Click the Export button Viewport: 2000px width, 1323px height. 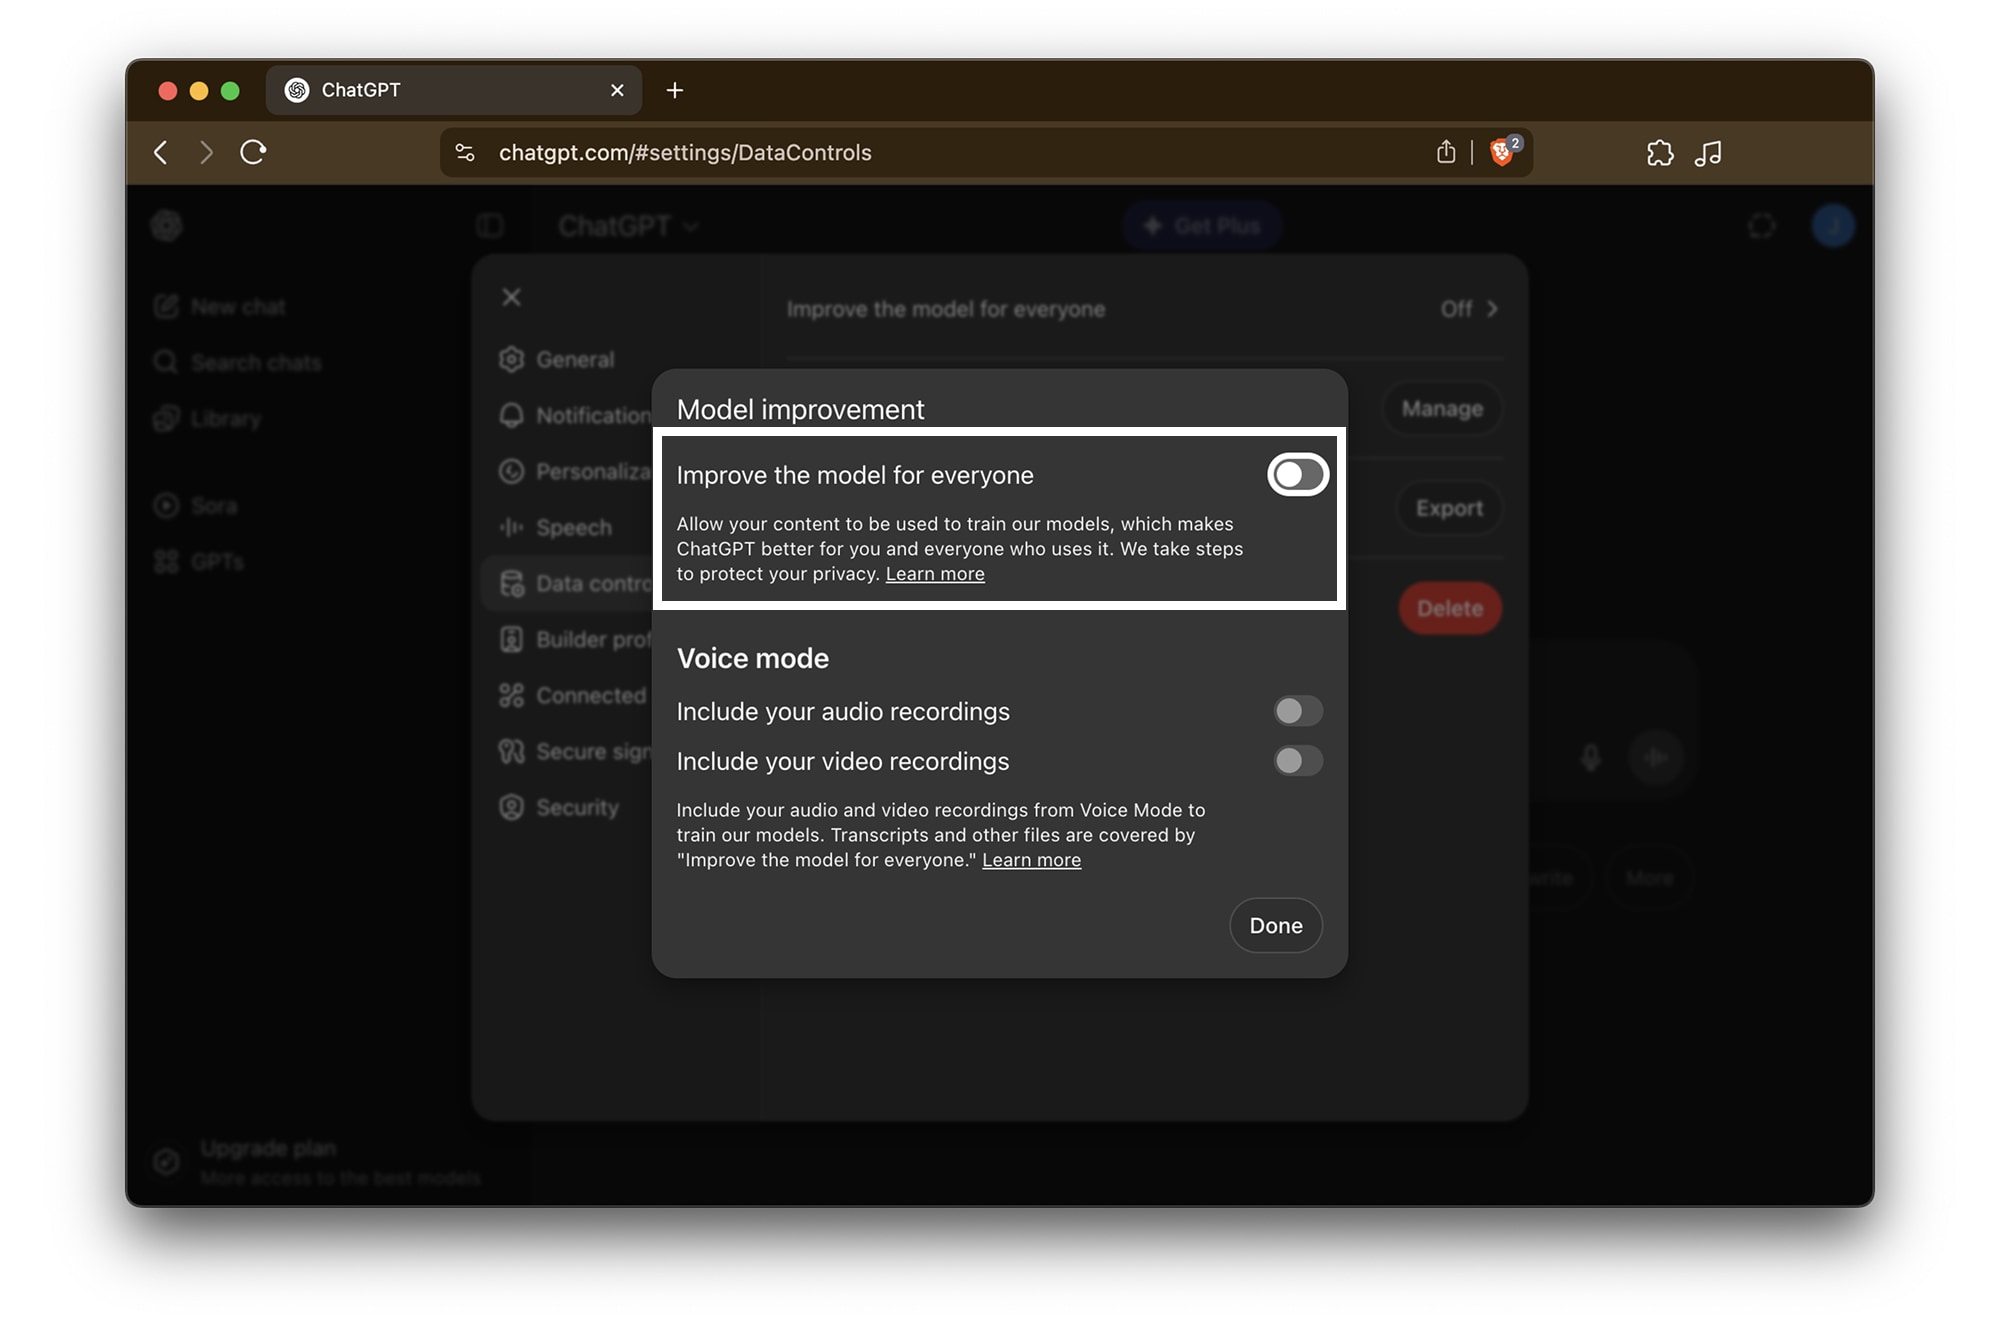(x=1449, y=508)
